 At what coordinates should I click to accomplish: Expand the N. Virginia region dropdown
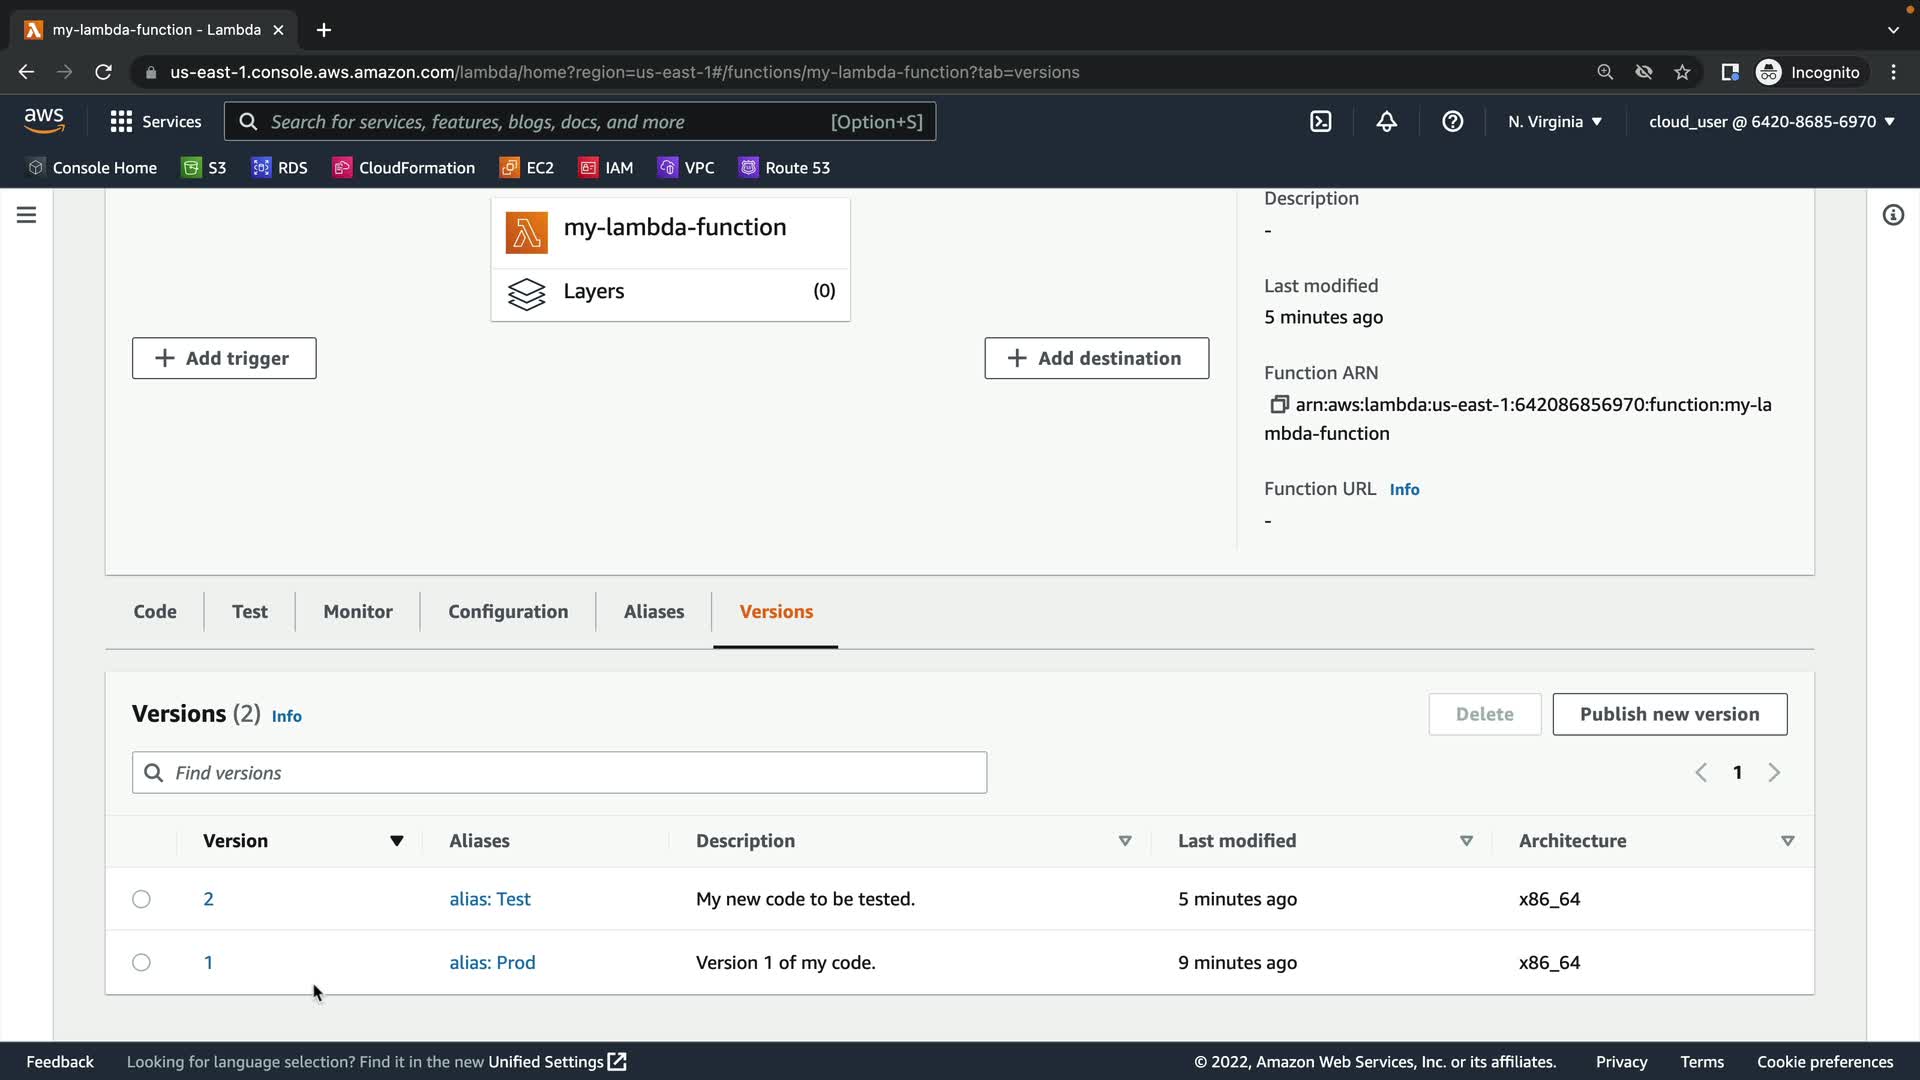(1554, 122)
